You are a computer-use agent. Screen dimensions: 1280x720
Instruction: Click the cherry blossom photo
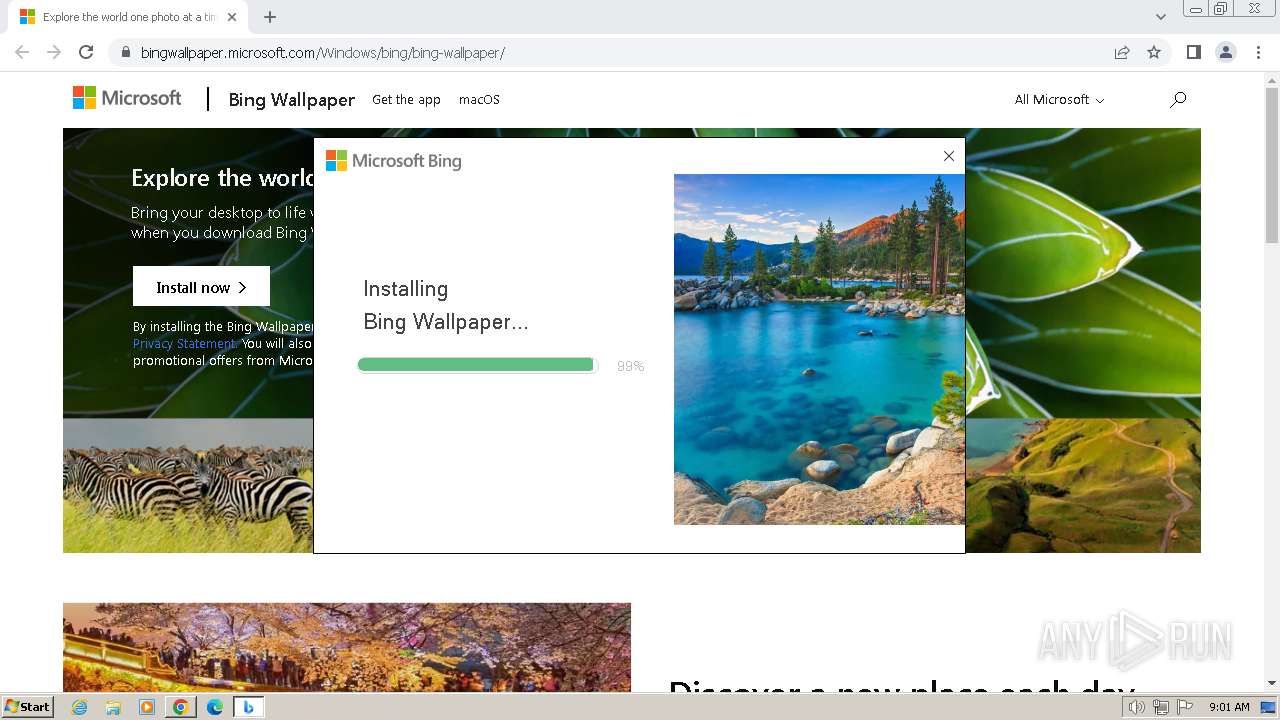point(347,647)
